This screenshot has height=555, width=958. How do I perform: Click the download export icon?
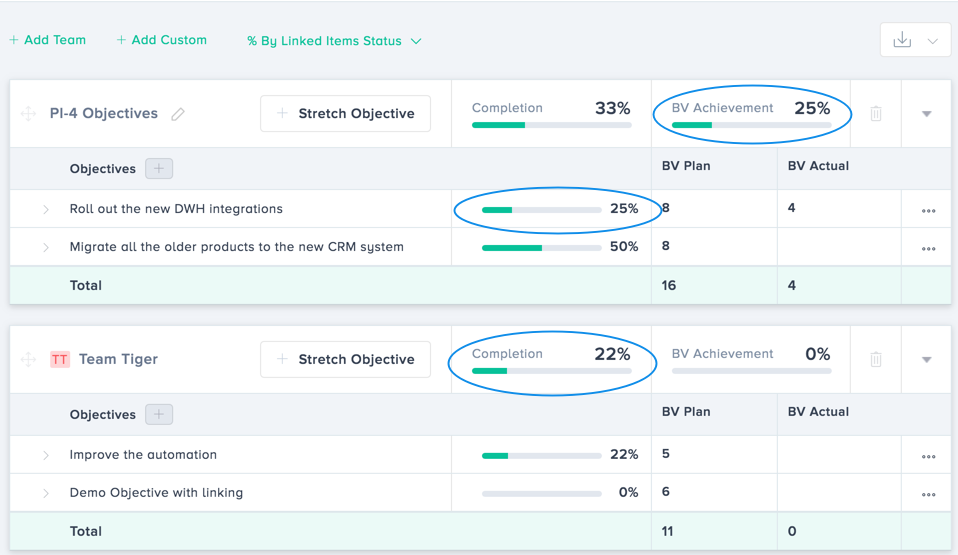pyautogui.click(x=902, y=40)
